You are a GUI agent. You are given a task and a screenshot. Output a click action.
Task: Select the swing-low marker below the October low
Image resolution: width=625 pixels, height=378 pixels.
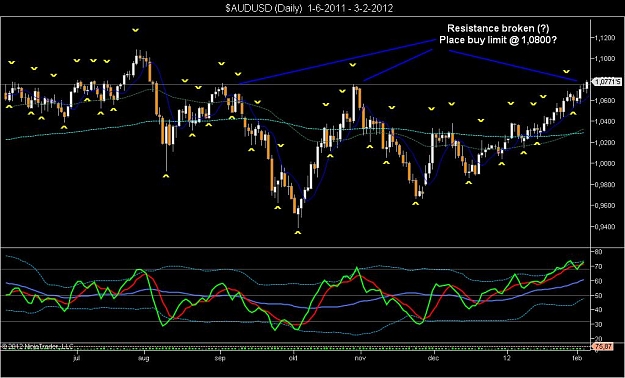(298, 232)
